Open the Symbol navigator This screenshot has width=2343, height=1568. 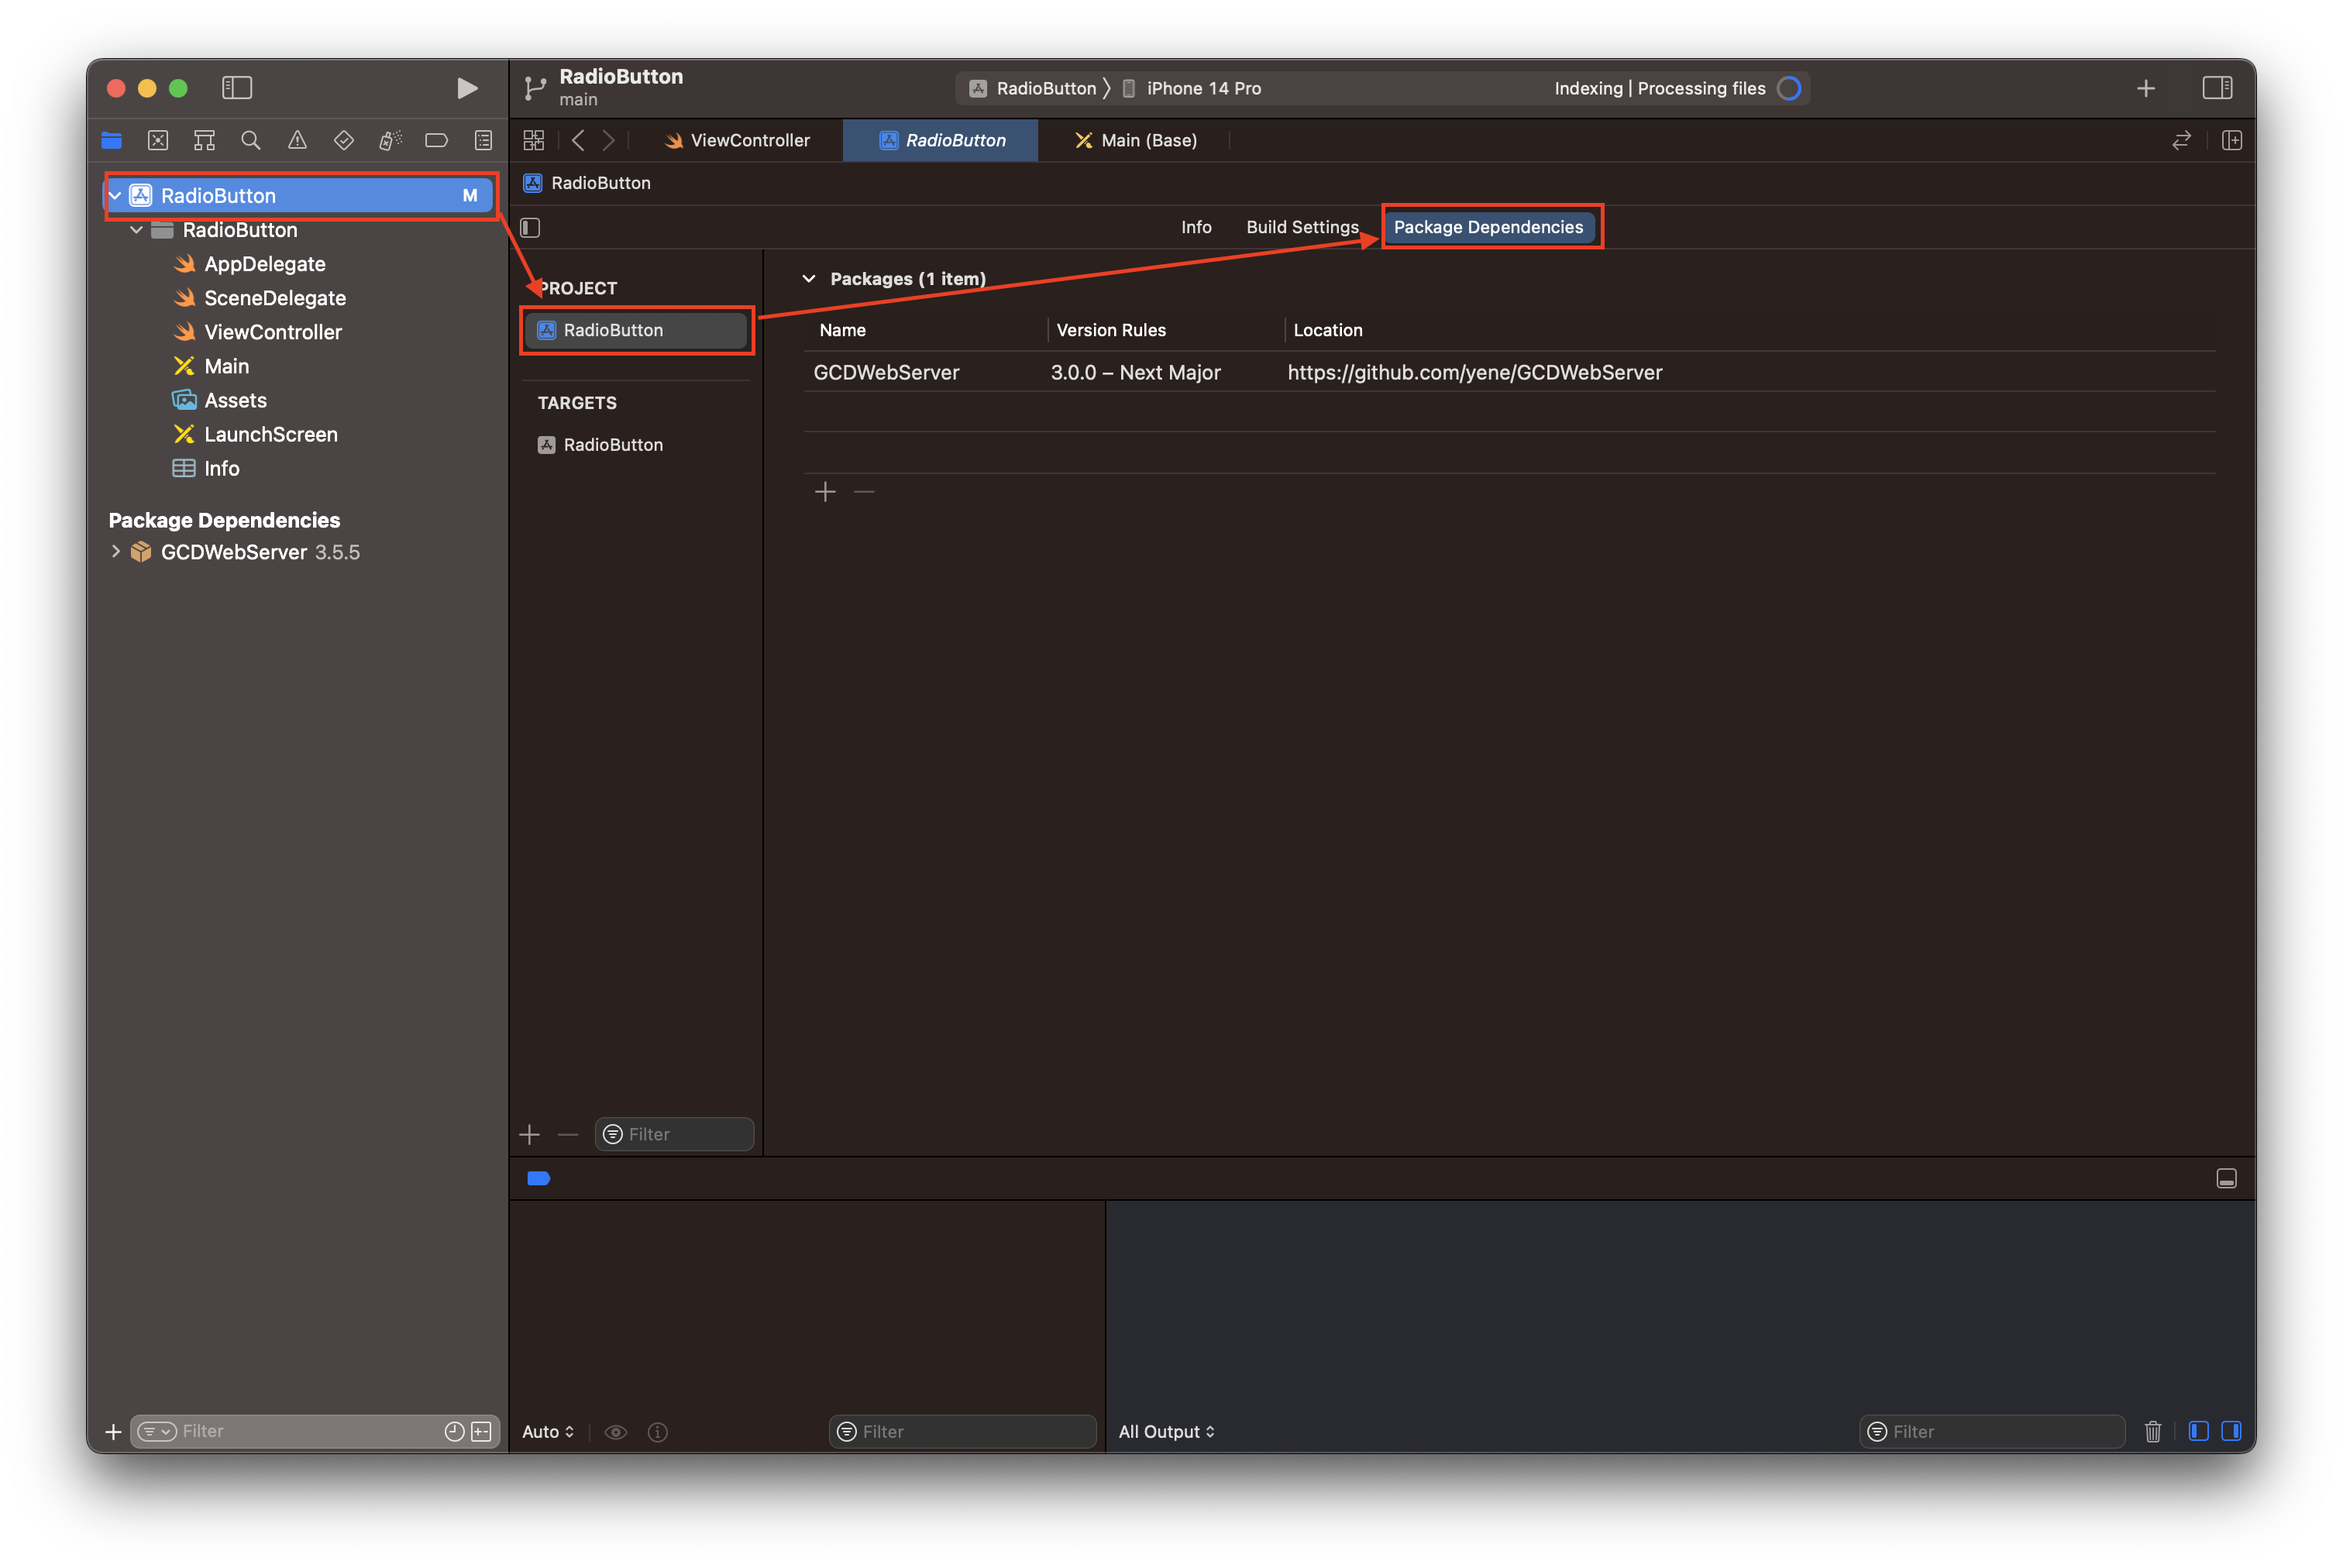[x=204, y=140]
